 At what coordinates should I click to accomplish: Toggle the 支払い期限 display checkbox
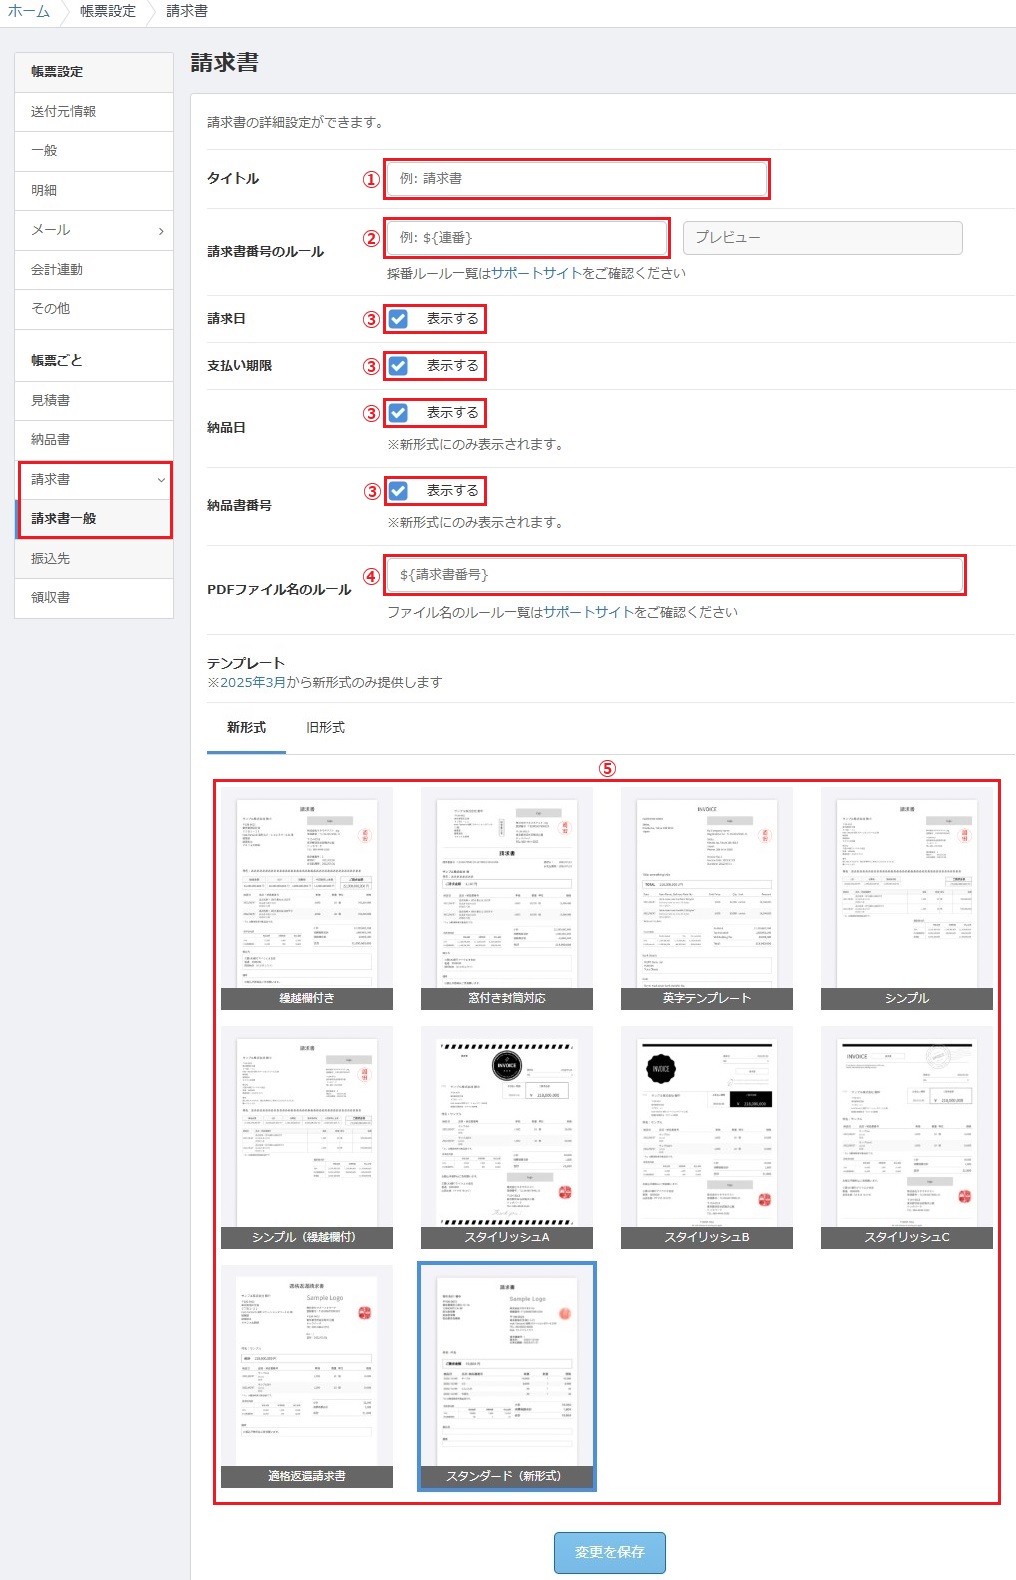click(399, 366)
